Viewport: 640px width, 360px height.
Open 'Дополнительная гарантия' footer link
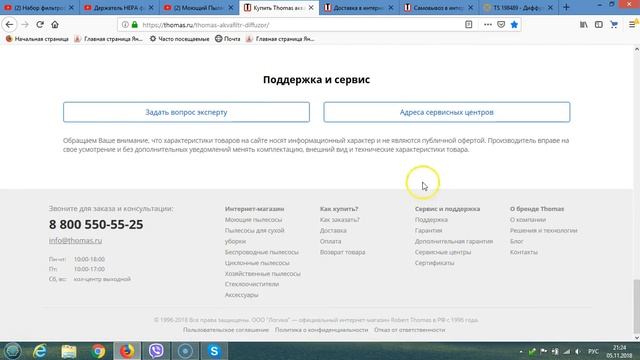tap(454, 241)
